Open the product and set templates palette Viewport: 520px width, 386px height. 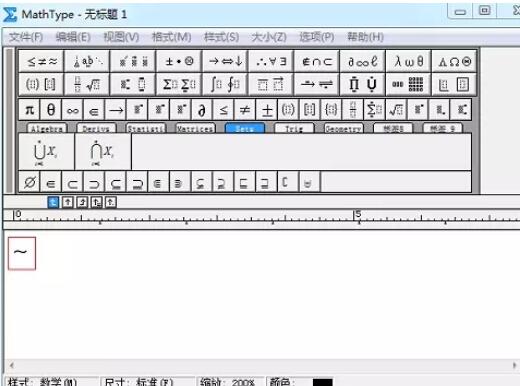point(363,84)
